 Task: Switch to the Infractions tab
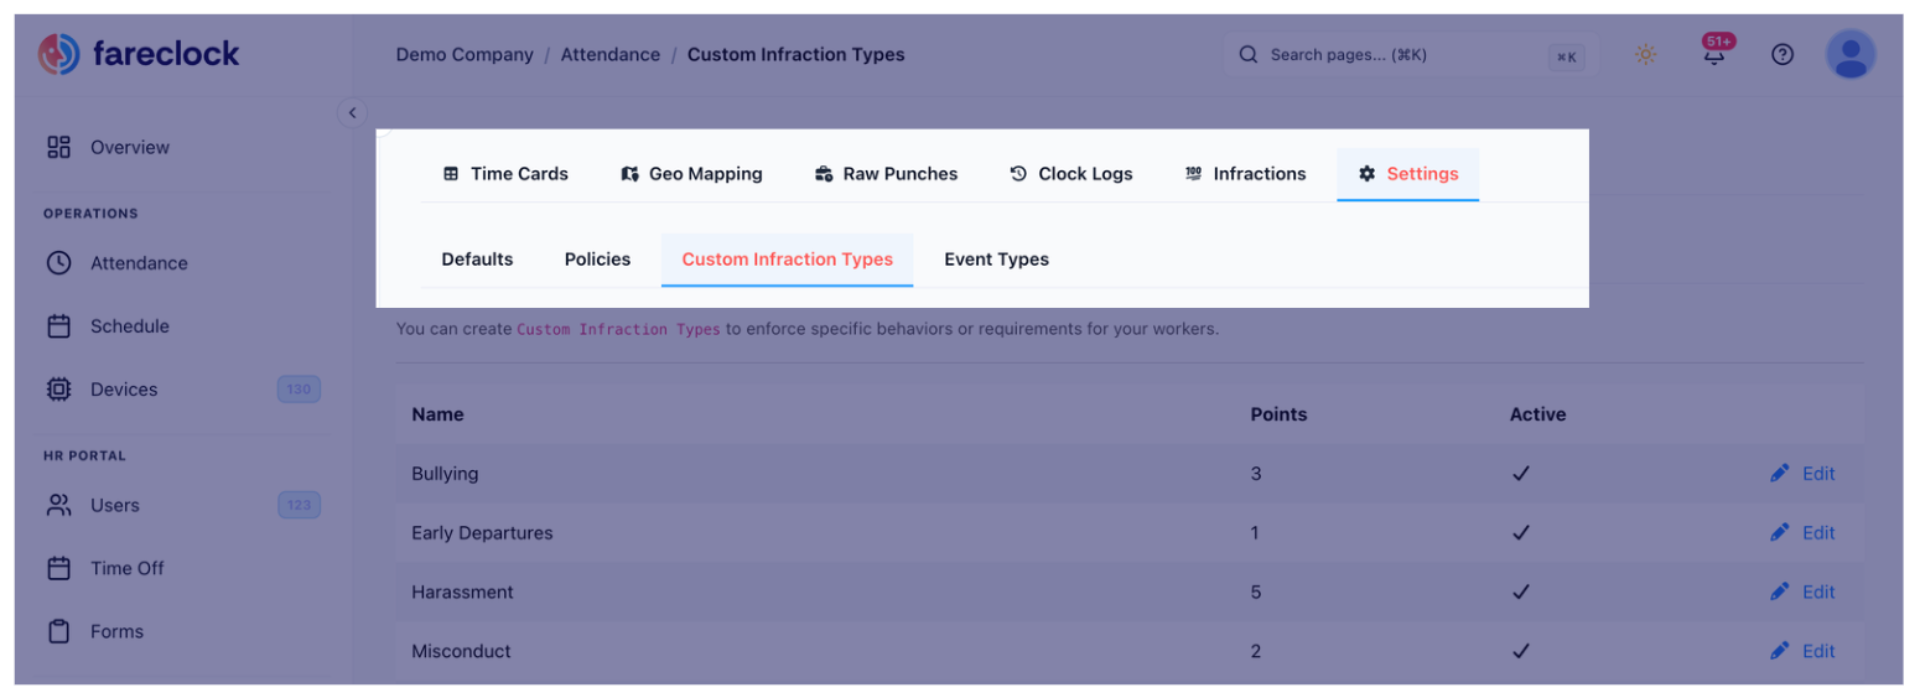1245,174
